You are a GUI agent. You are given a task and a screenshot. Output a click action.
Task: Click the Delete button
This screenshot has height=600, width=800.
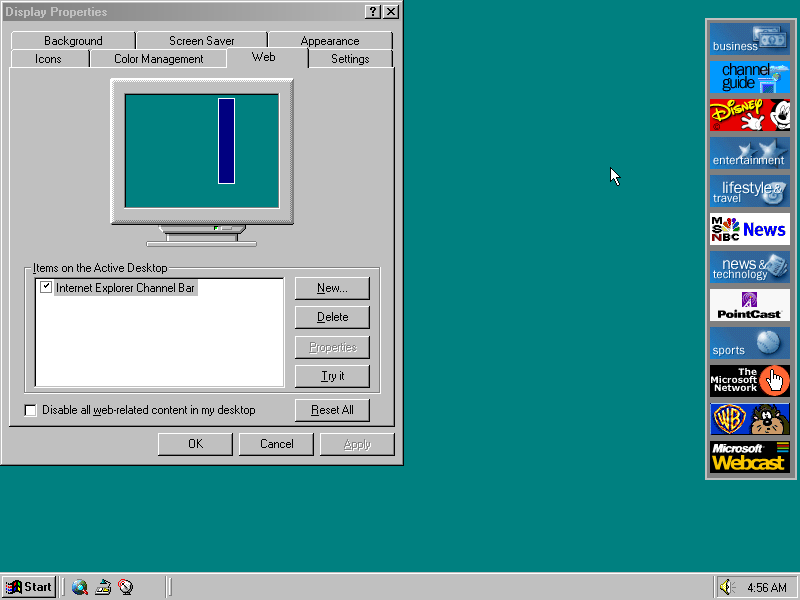click(332, 317)
